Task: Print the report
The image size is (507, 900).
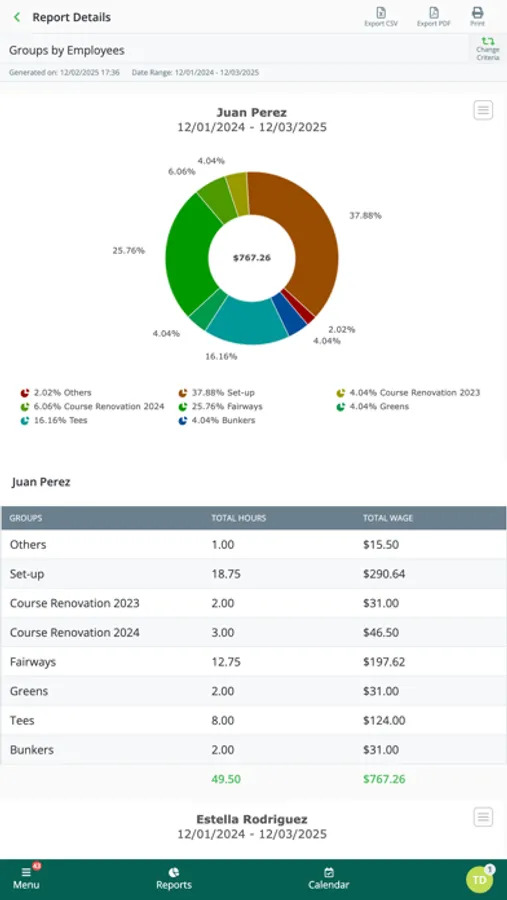Action: click(x=477, y=17)
